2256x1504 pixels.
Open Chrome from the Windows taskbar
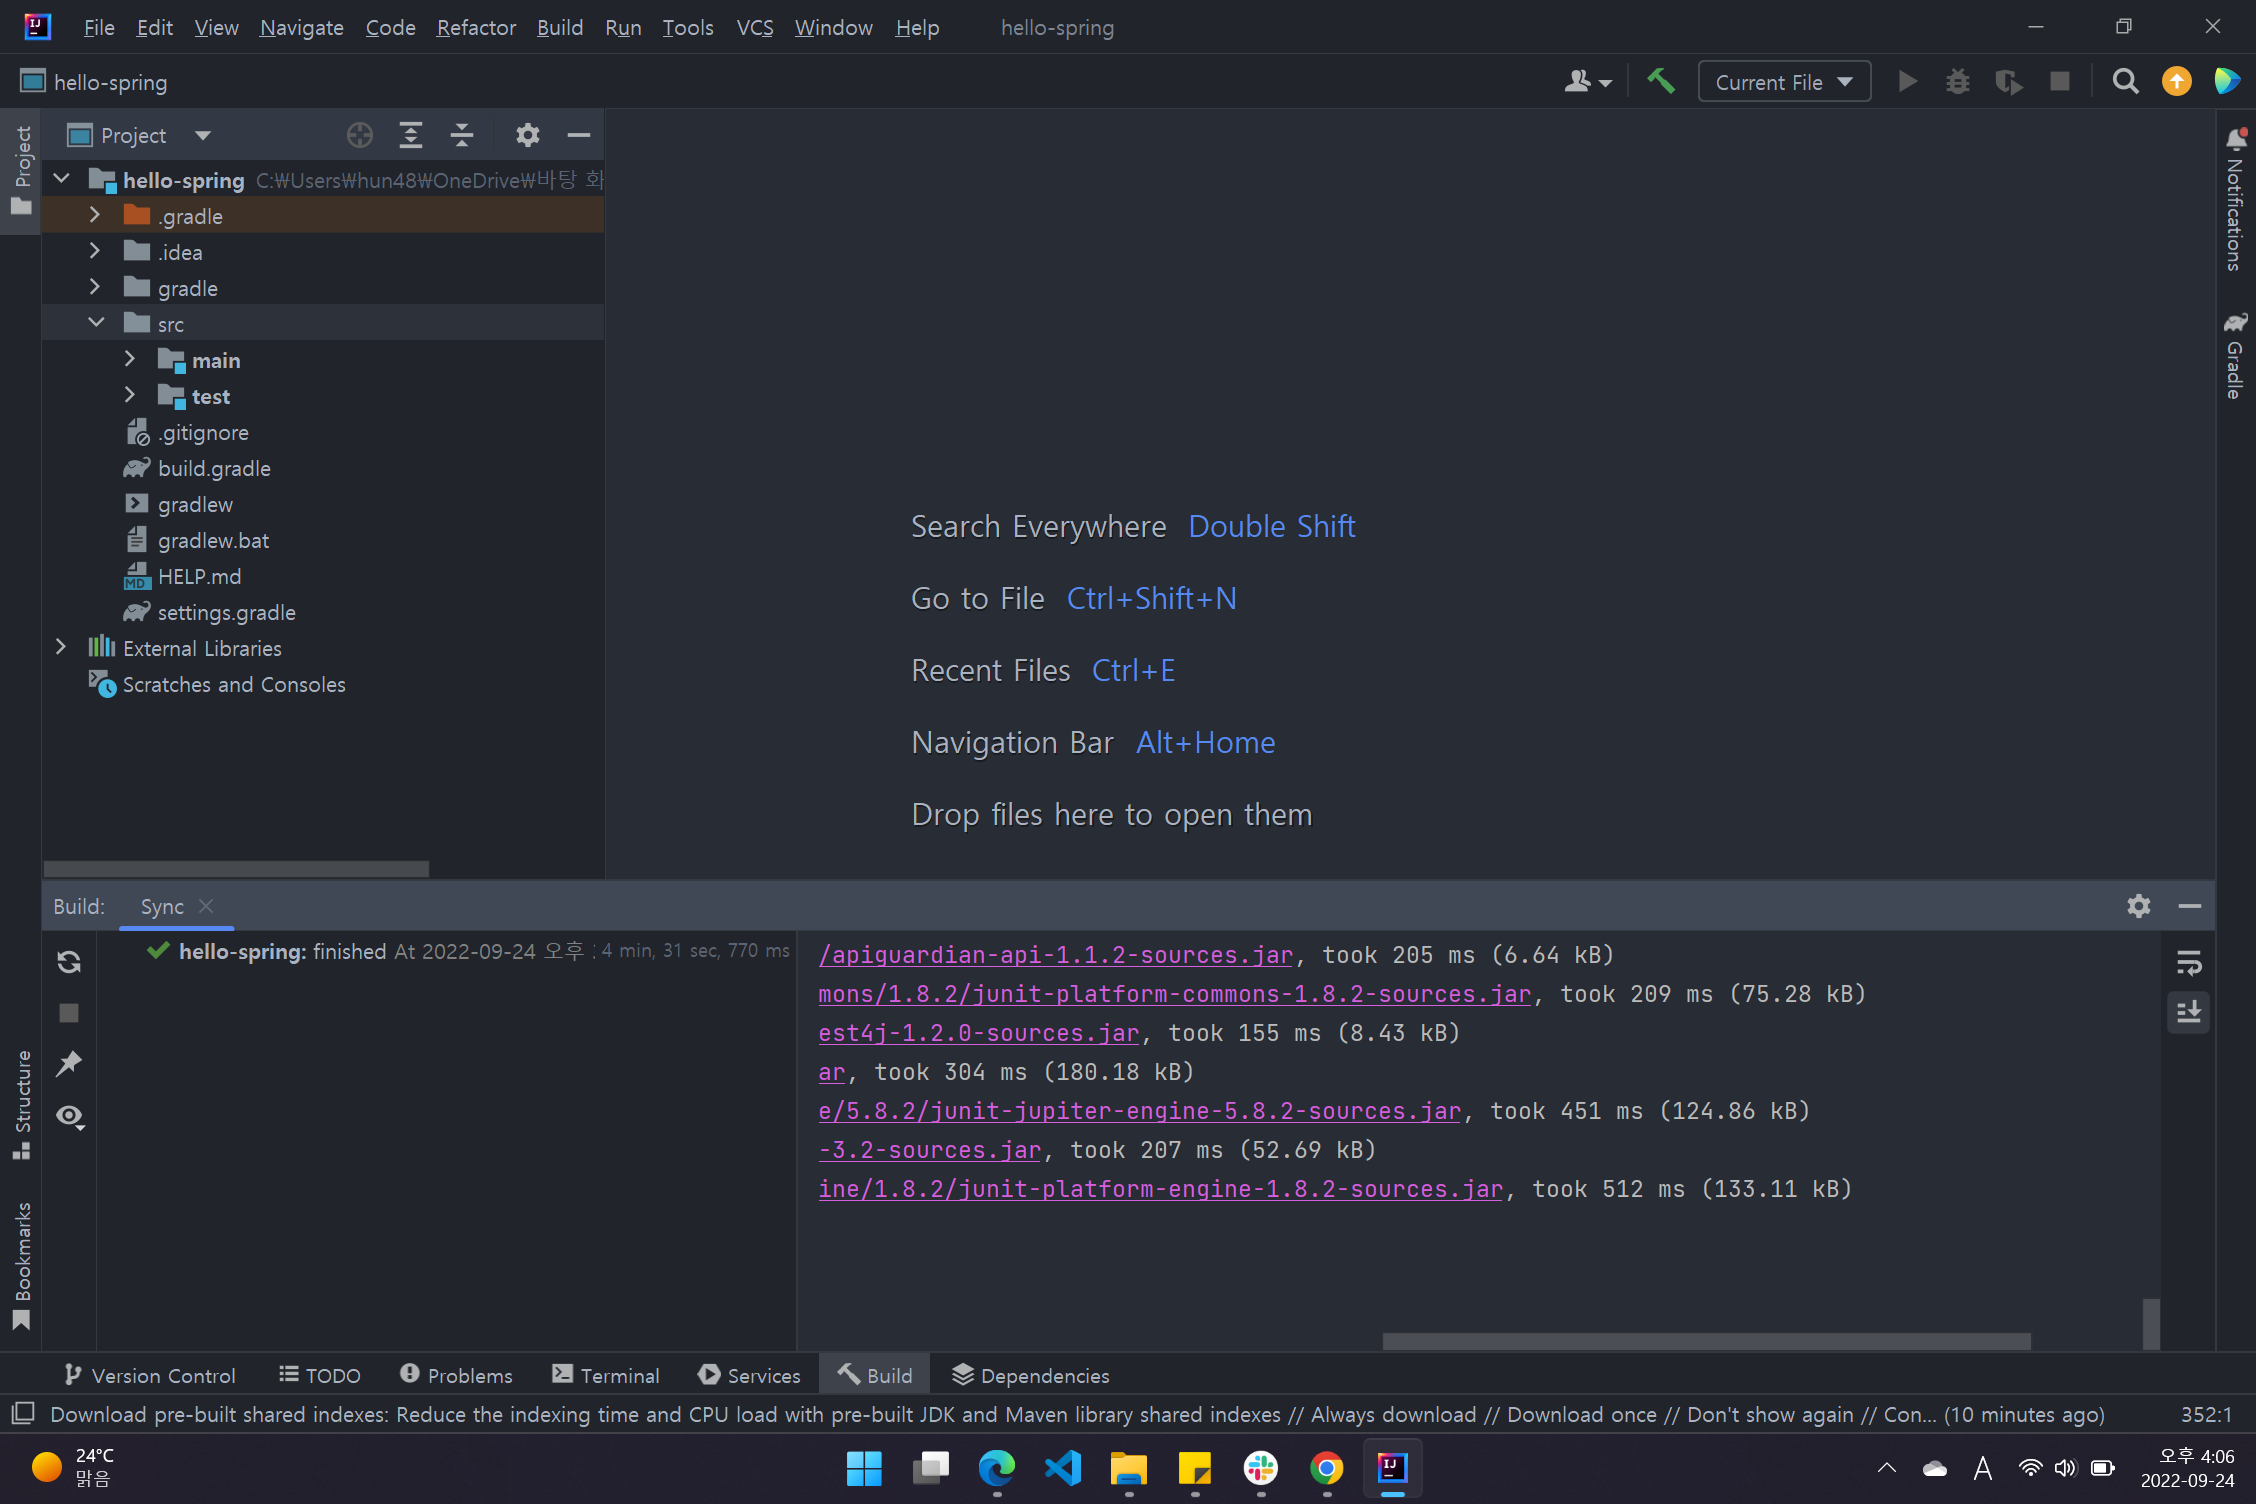[1326, 1468]
